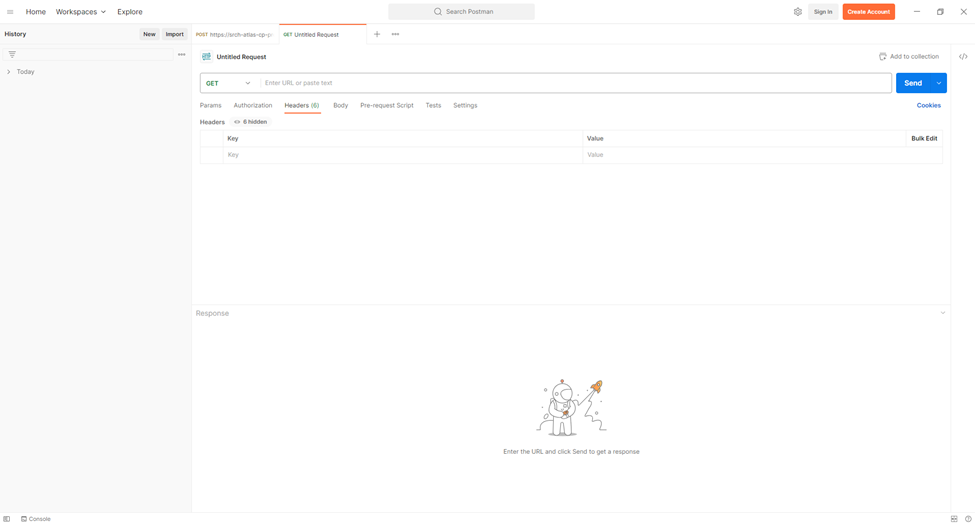Show the 6 hidden headers
Screen dimensions: 975x525
coord(251,122)
